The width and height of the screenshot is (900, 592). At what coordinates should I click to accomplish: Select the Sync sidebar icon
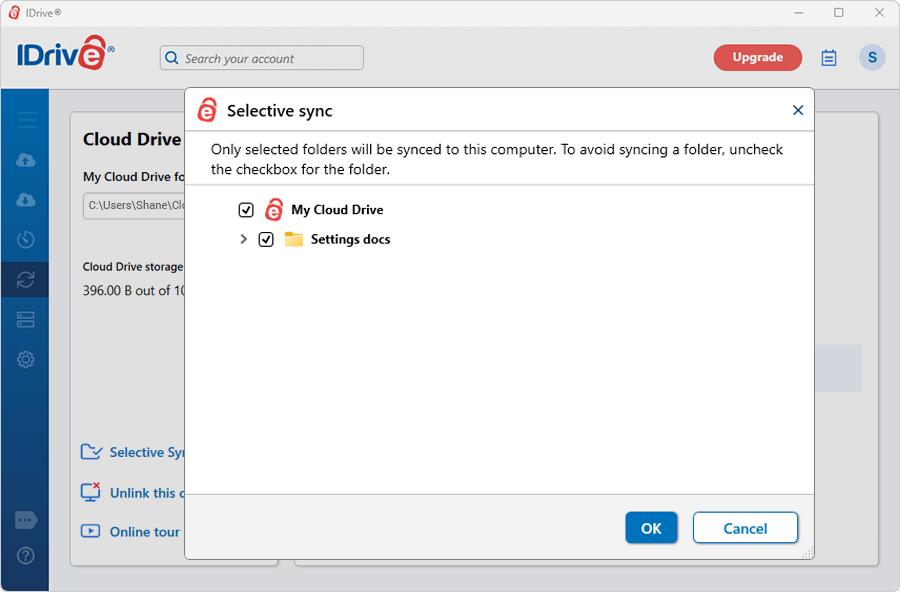(26, 280)
